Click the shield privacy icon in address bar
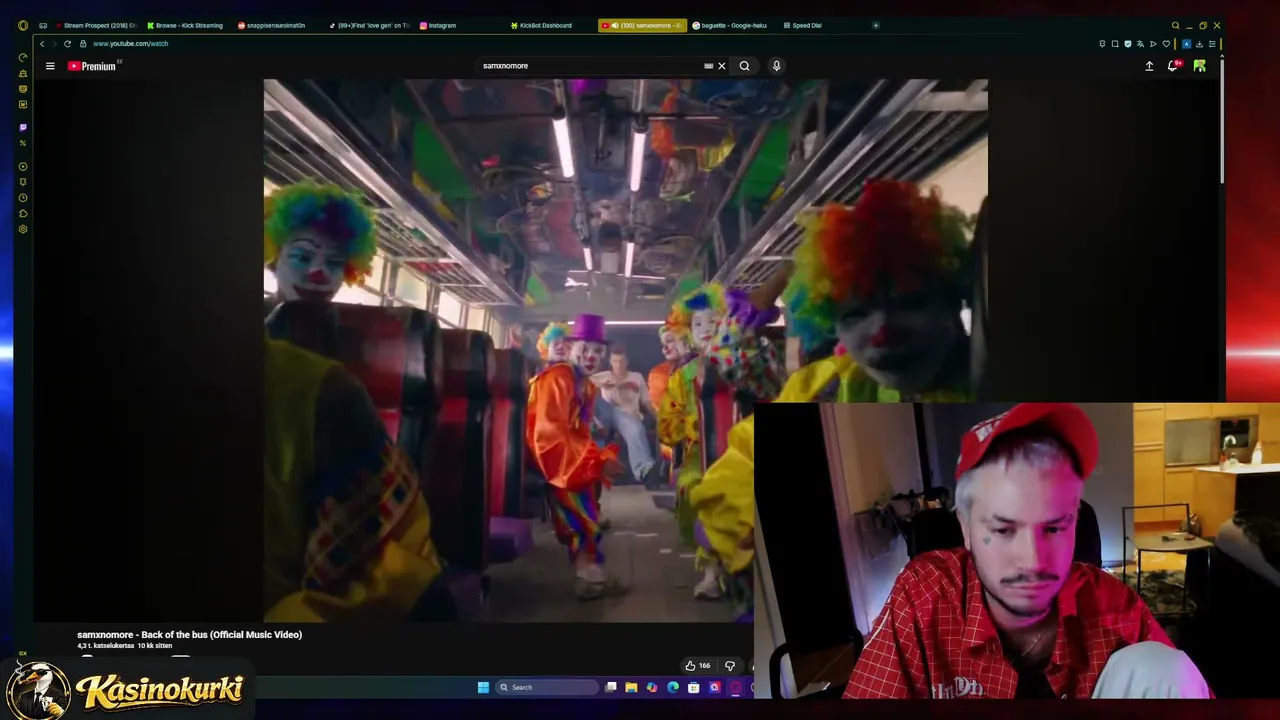 click(x=1128, y=44)
